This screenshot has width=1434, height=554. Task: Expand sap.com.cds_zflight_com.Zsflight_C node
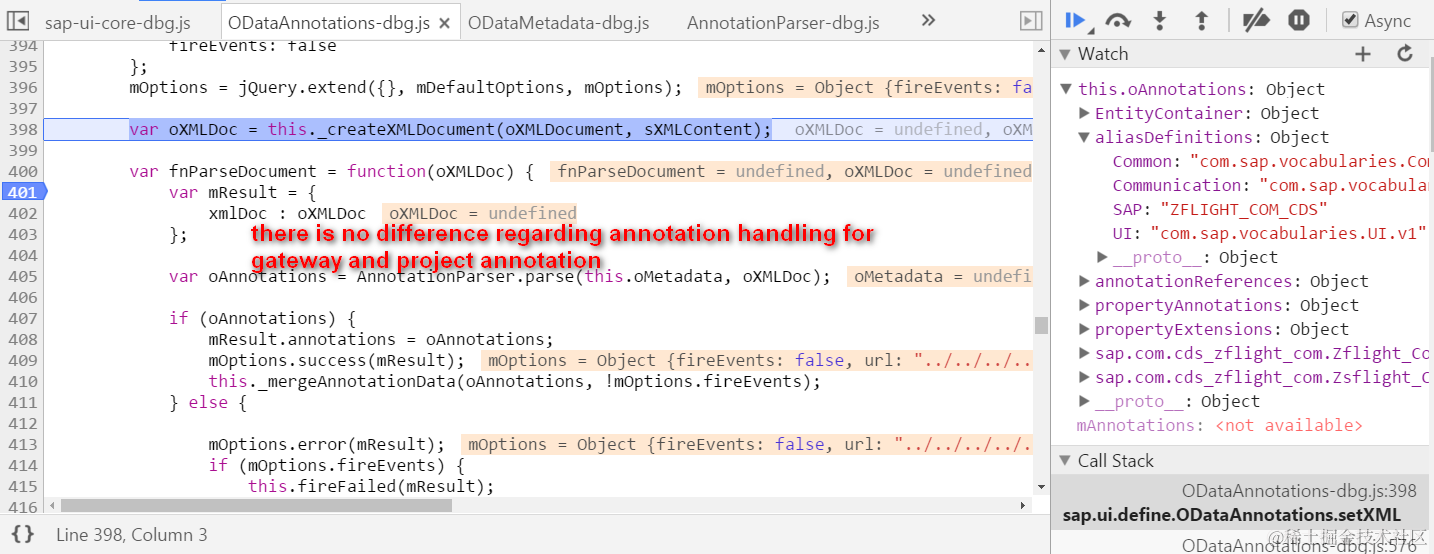(x=1084, y=377)
